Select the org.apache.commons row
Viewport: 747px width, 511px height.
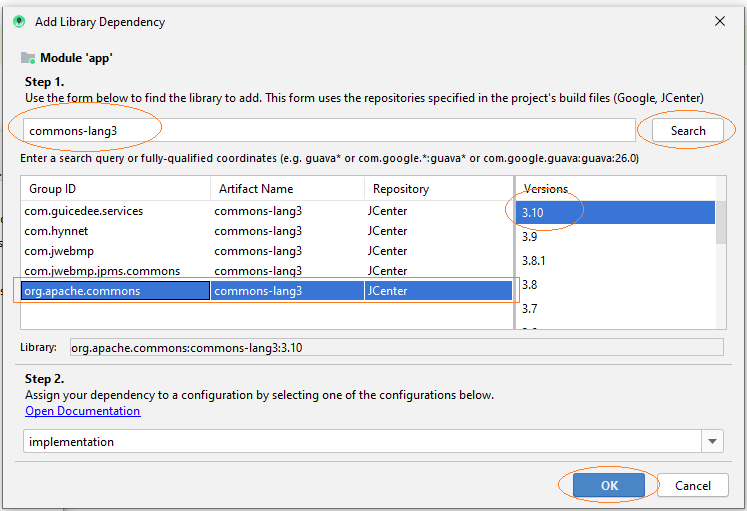point(266,291)
